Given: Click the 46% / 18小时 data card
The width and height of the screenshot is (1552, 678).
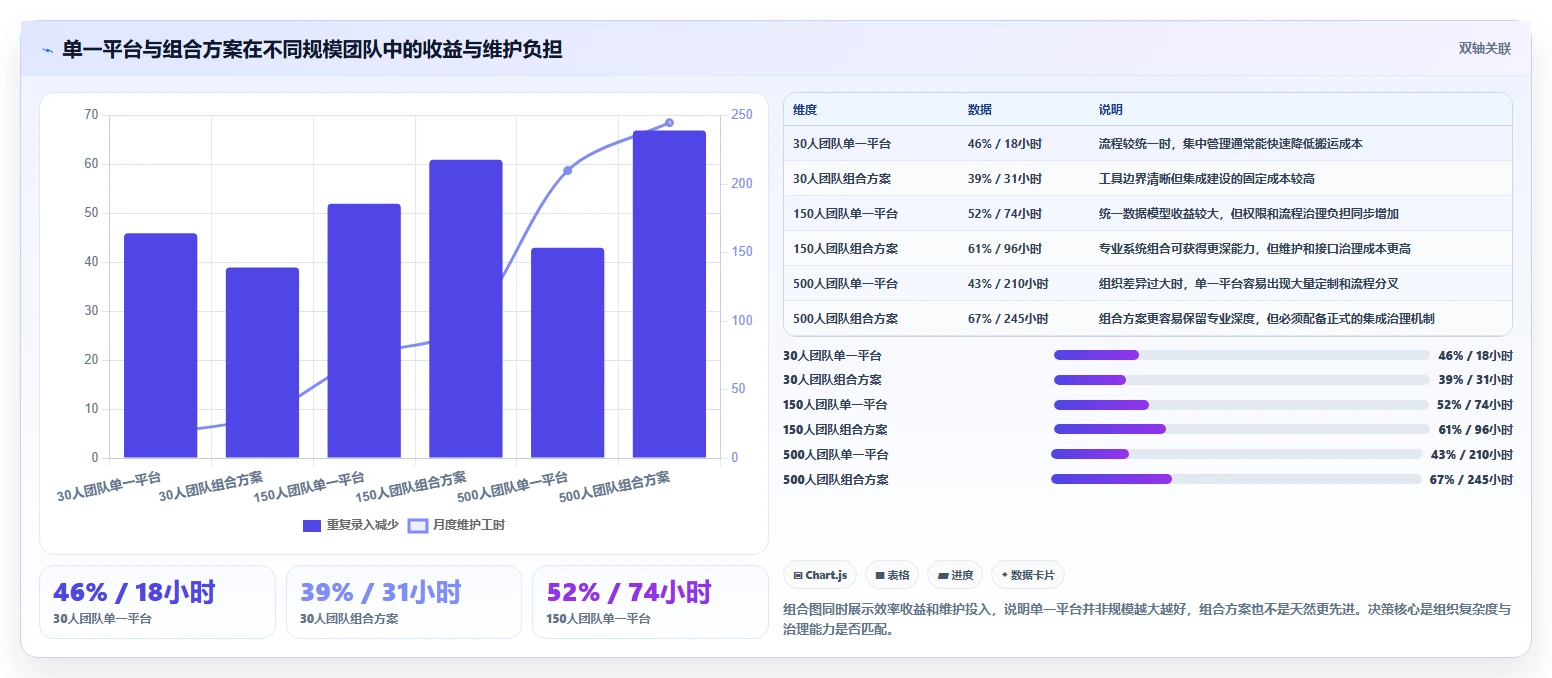Looking at the screenshot, I should [157, 602].
